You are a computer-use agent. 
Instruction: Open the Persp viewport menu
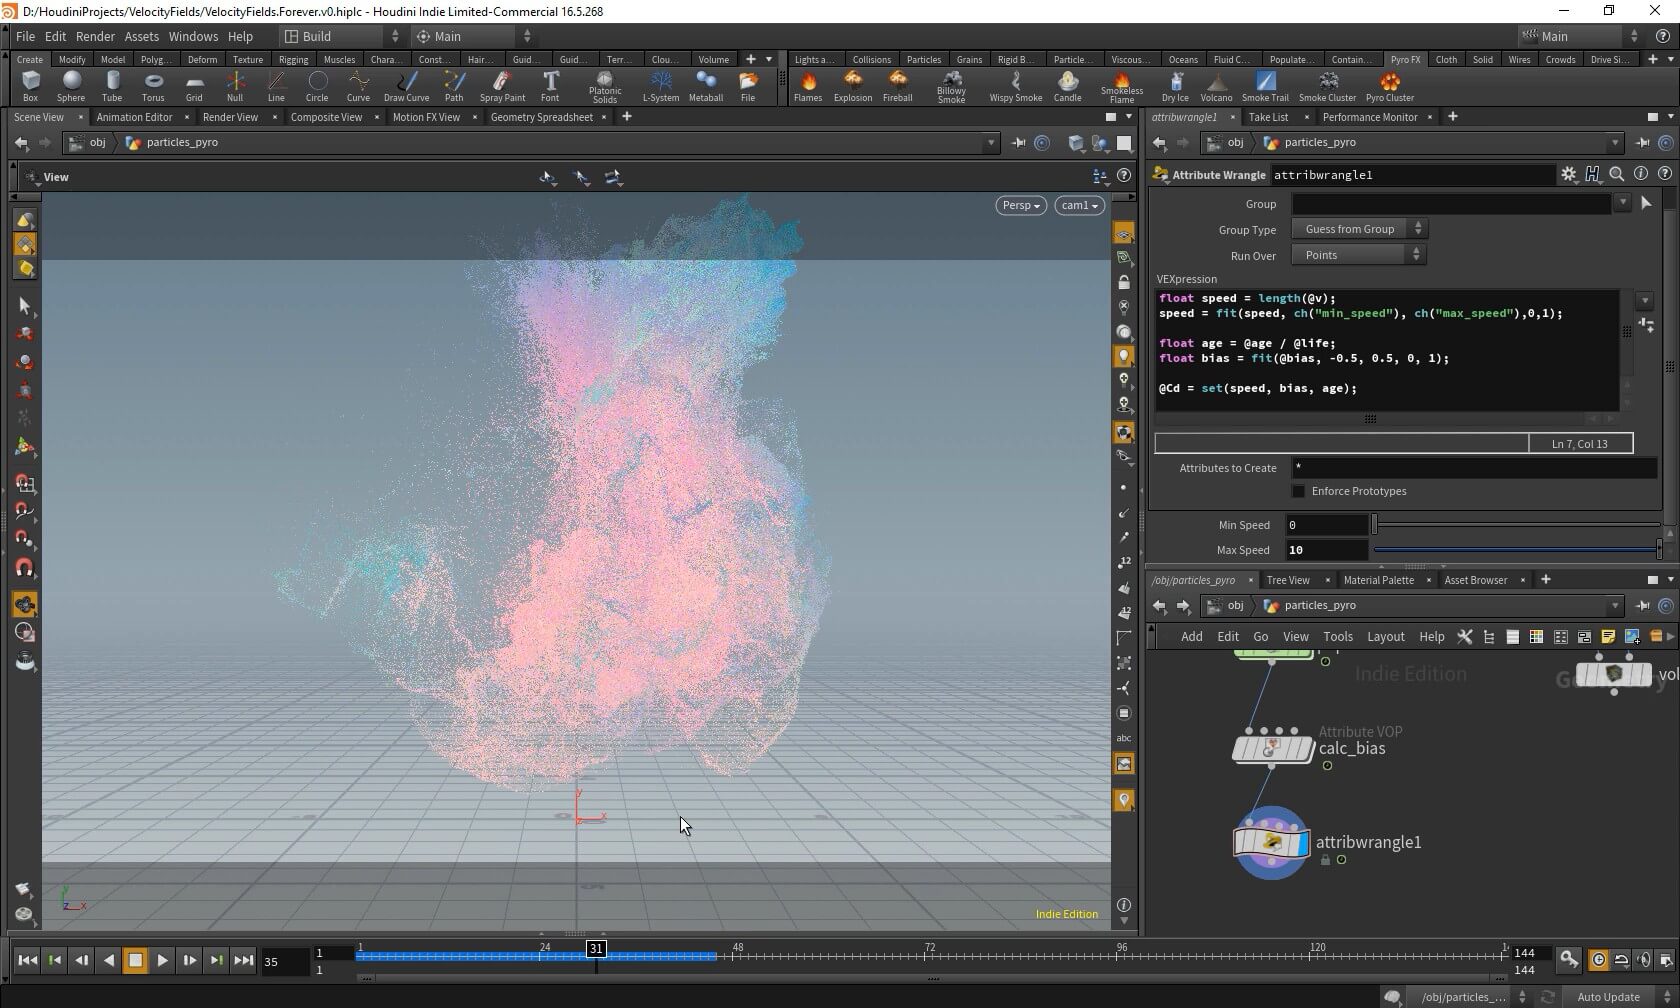(1020, 205)
